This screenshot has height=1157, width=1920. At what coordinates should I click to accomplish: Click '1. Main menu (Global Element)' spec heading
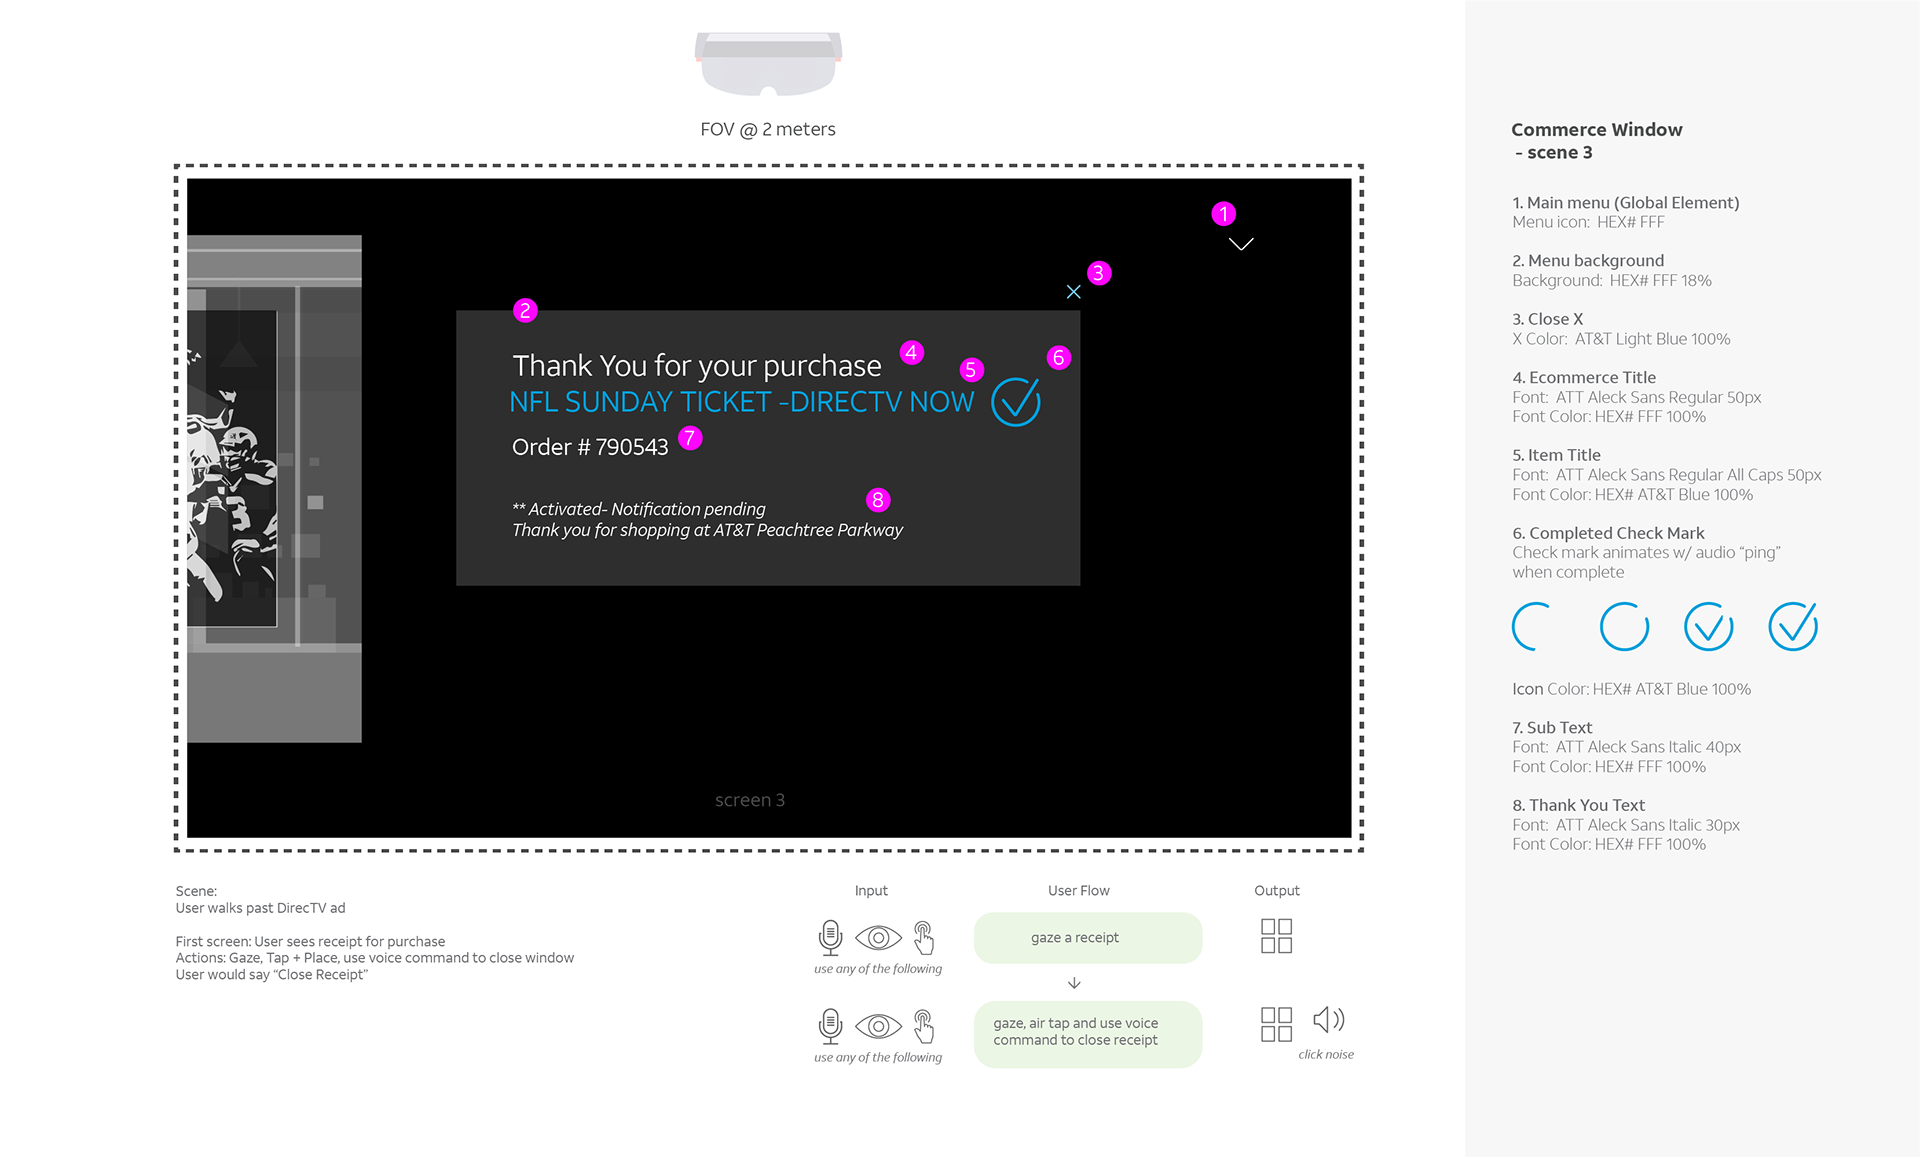tap(1626, 203)
